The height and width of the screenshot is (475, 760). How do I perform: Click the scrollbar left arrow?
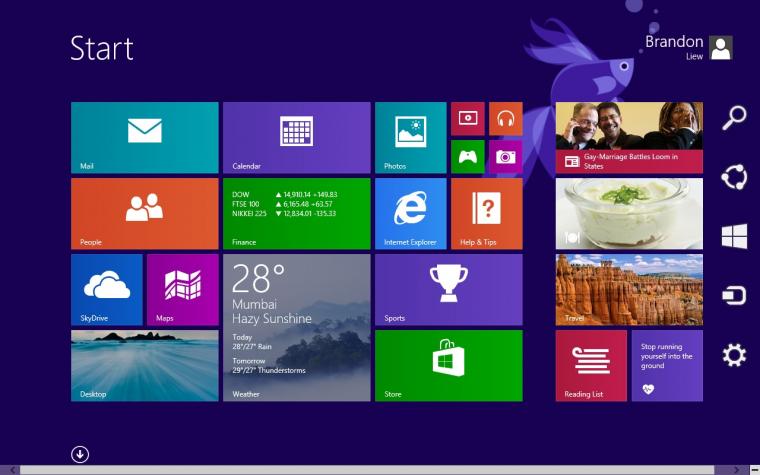[x=13, y=470]
